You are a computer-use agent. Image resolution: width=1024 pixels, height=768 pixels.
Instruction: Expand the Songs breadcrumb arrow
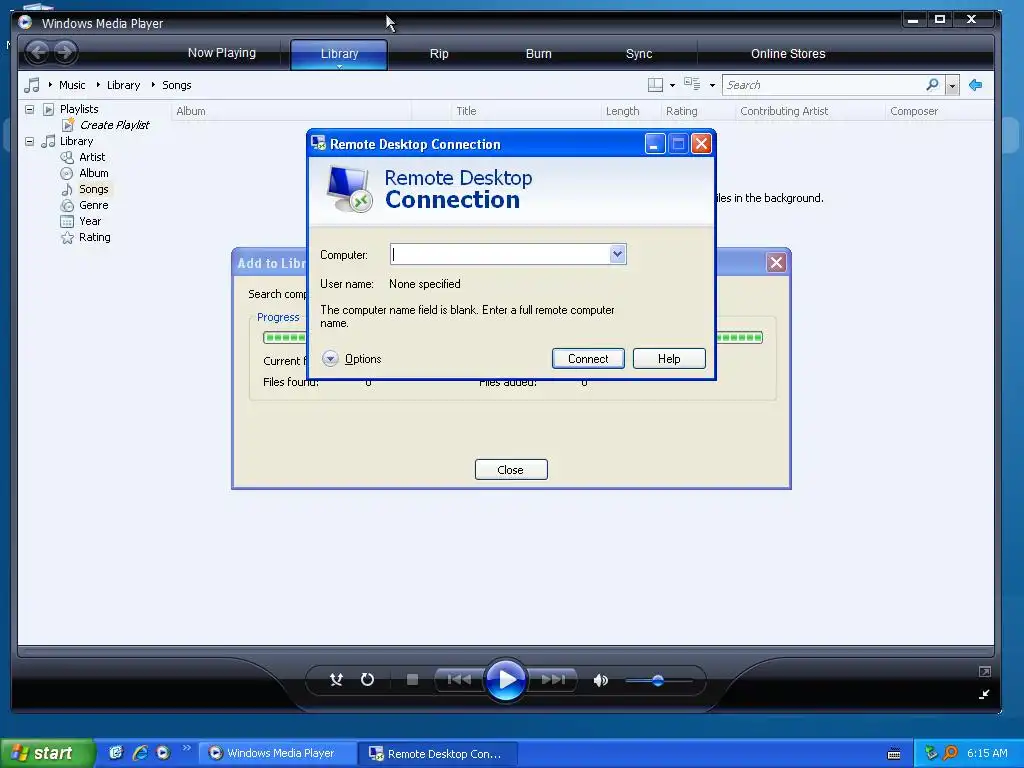click(153, 85)
